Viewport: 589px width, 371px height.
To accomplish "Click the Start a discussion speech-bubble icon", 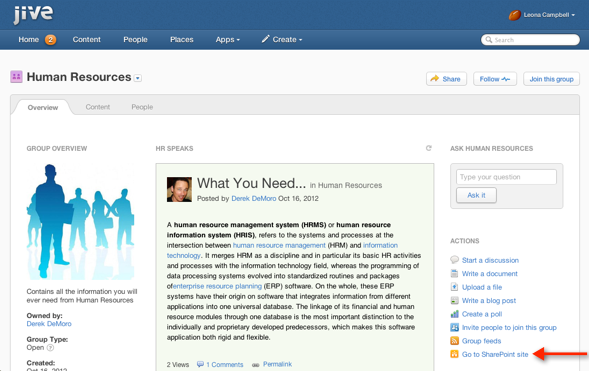I will pos(454,259).
